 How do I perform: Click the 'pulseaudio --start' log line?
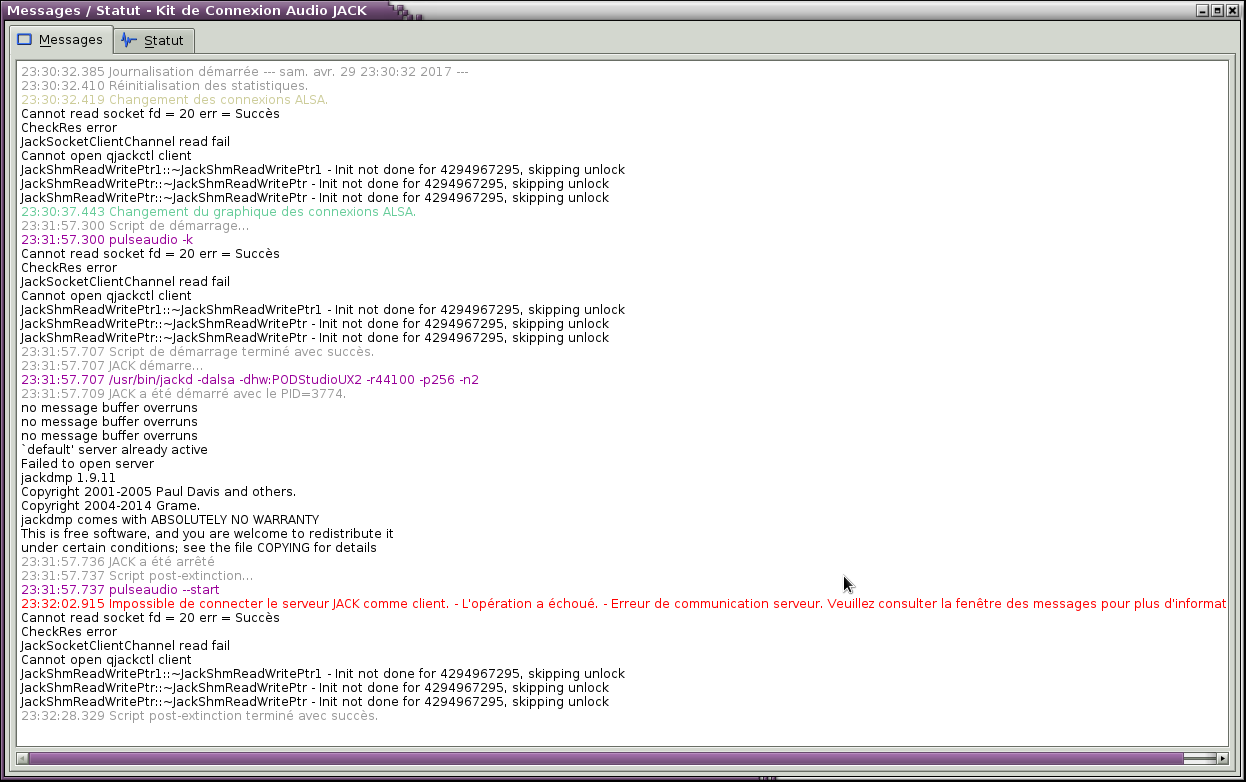click(120, 590)
